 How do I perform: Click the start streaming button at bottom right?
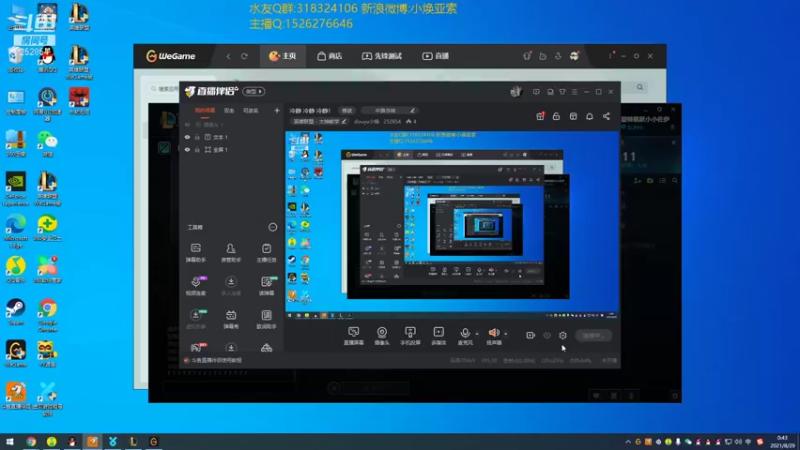point(593,336)
